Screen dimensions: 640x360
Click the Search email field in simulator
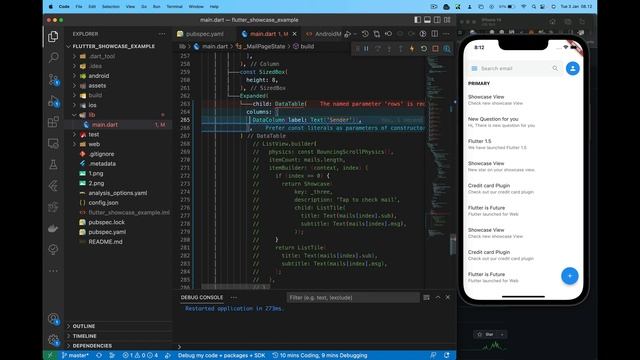[515, 69]
